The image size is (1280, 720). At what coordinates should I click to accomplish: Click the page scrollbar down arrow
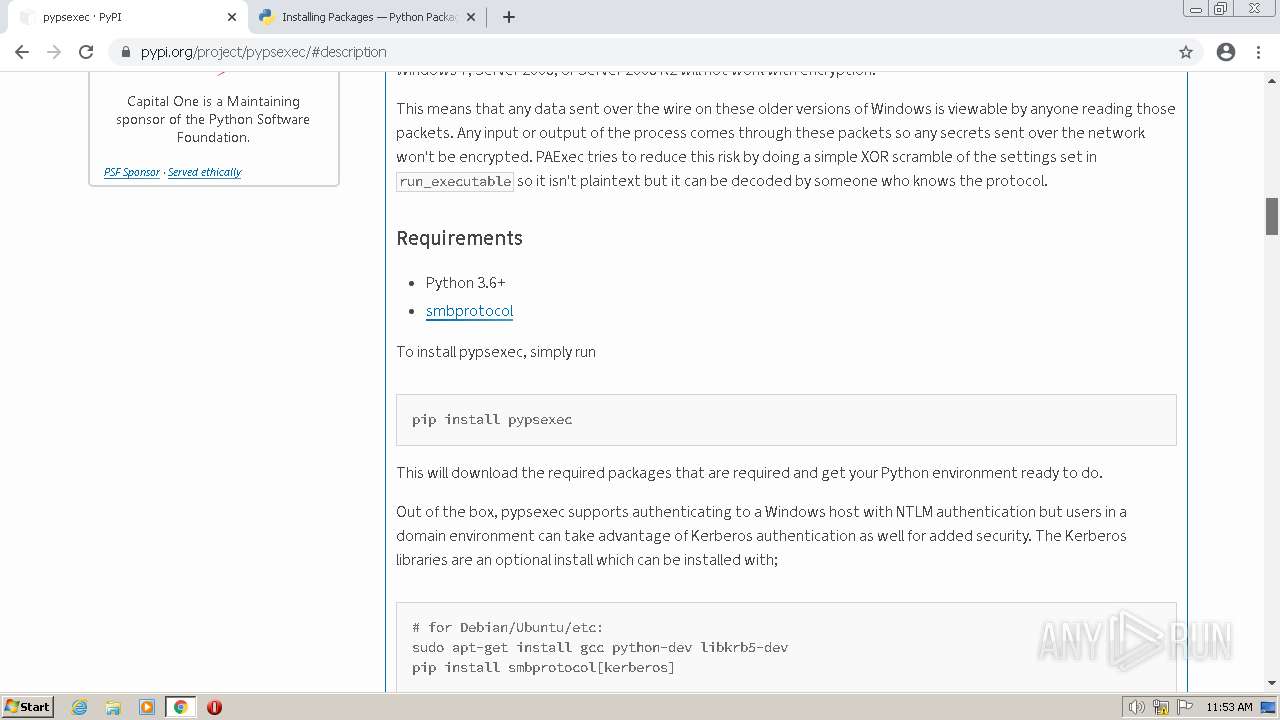click(x=1272, y=683)
